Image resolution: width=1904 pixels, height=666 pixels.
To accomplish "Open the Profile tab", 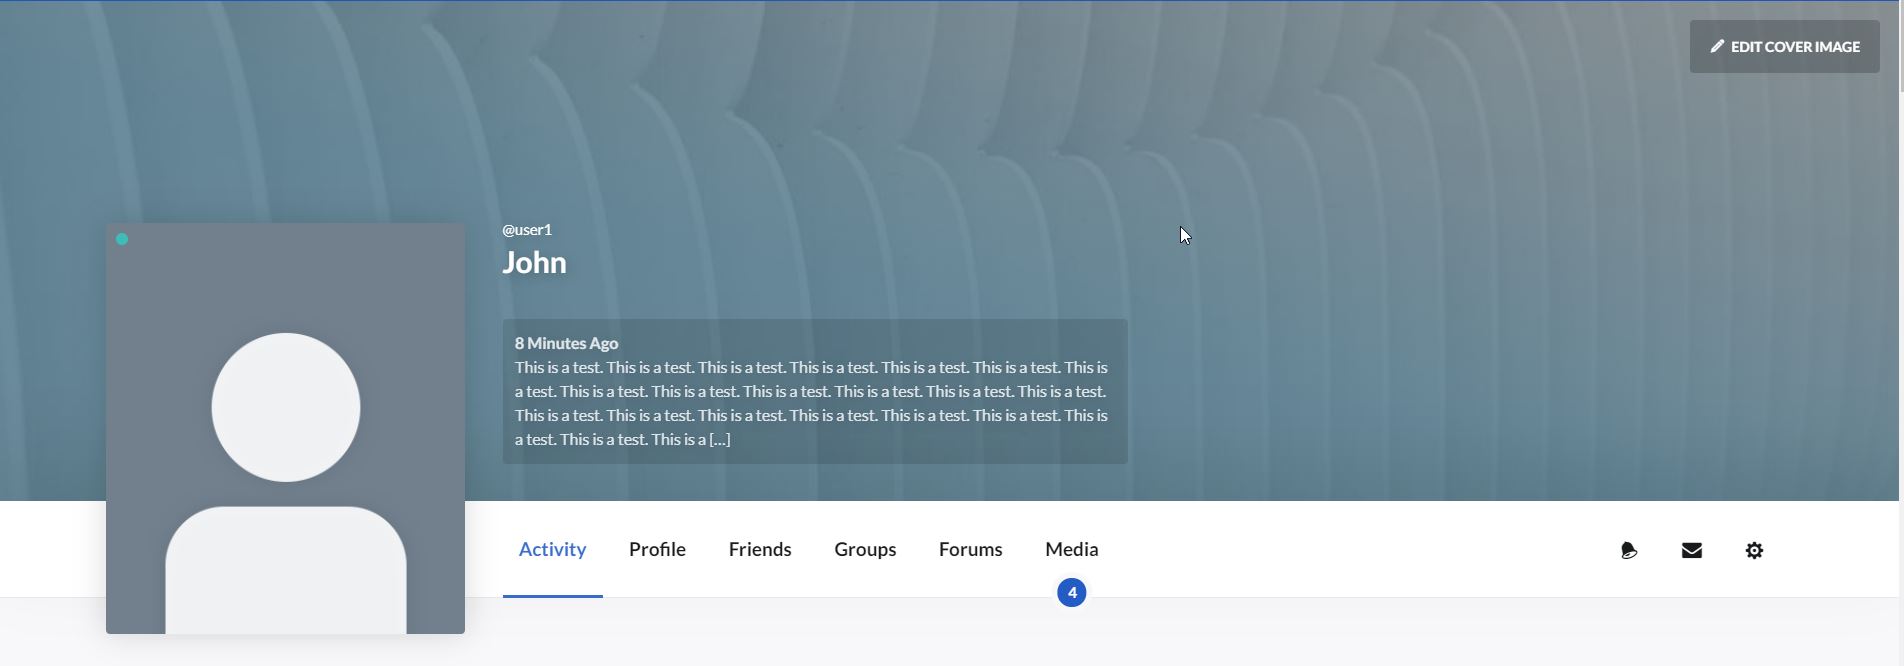I will 657,550.
